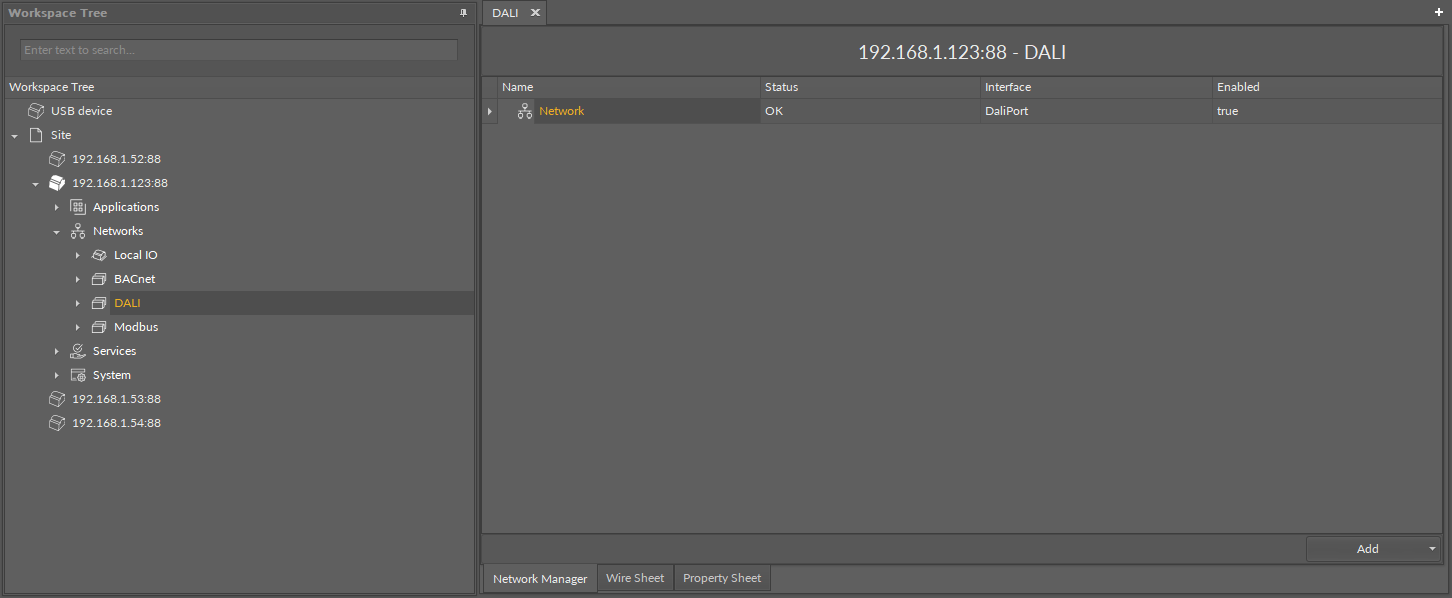Collapse the Site node
Image resolution: width=1452 pixels, height=598 pixels.
15,135
